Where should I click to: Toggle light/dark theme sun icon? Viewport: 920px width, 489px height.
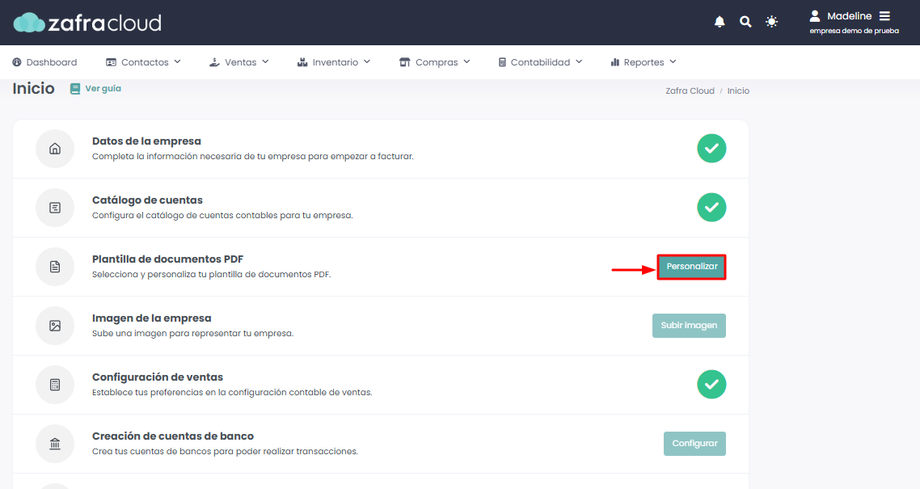coord(772,22)
